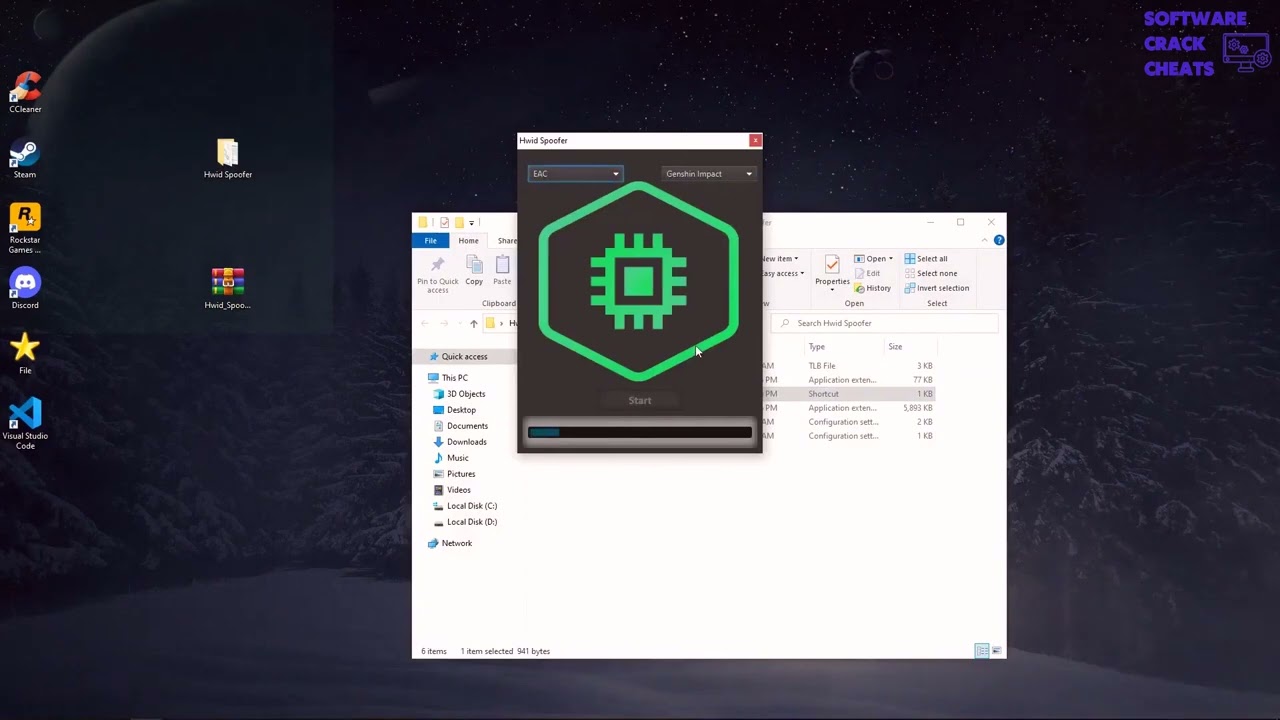Go back in File Explorer navigation
This screenshot has width=1280, height=720.
425,323
